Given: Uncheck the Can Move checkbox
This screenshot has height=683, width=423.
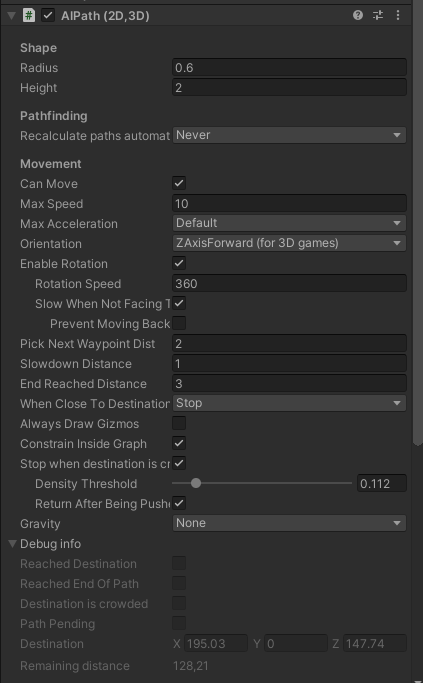Looking at the screenshot, I should click(x=179, y=183).
